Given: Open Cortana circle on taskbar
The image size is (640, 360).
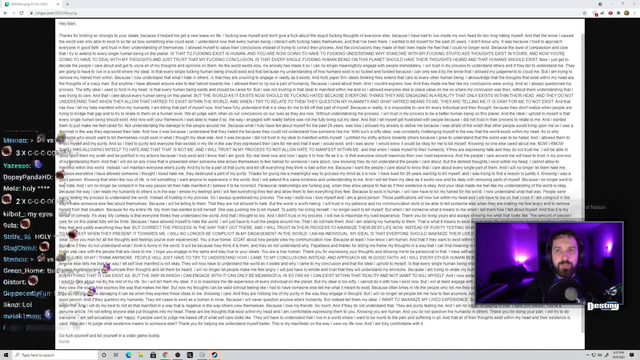Looking at the screenshot, I should click(x=104, y=355).
